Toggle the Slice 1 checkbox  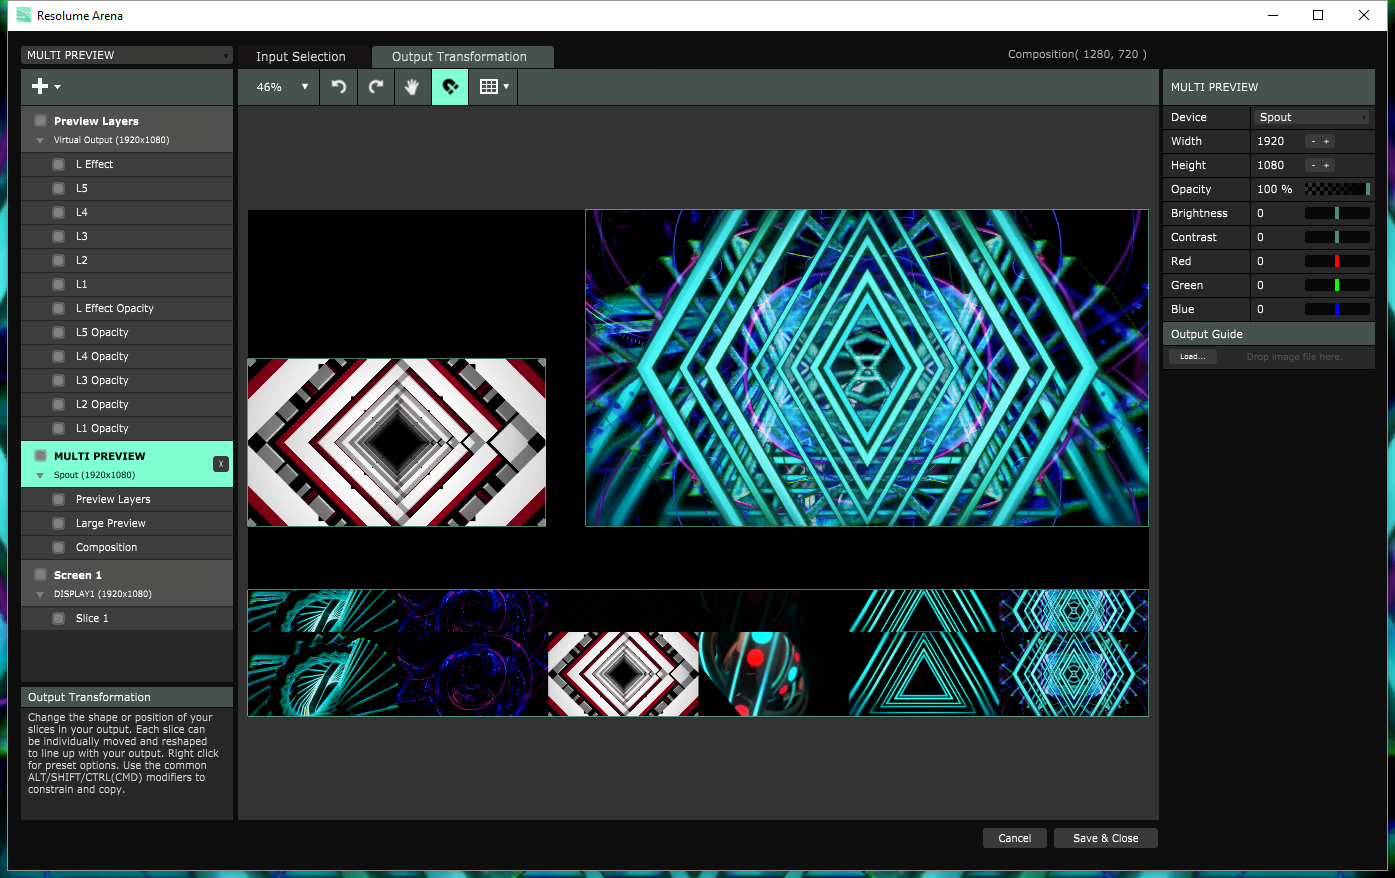(x=59, y=618)
